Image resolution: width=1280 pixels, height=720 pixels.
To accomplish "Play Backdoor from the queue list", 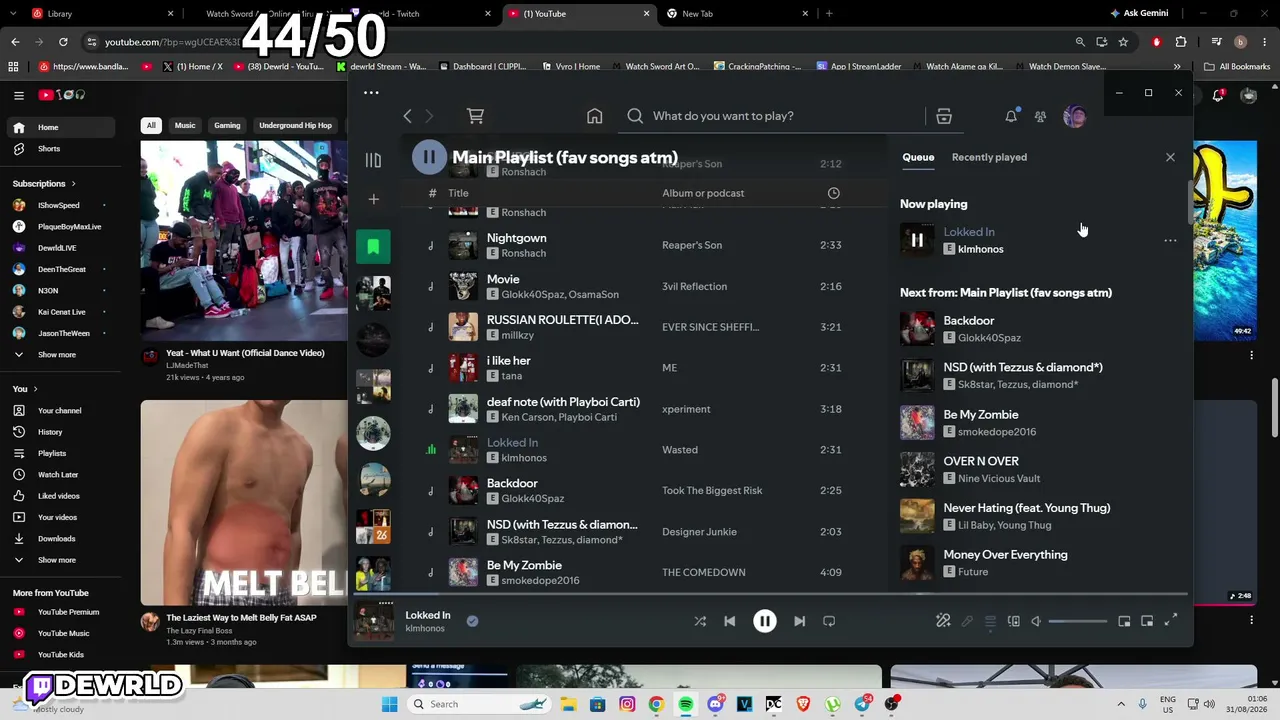I will pyautogui.click(x=917, y=328).
